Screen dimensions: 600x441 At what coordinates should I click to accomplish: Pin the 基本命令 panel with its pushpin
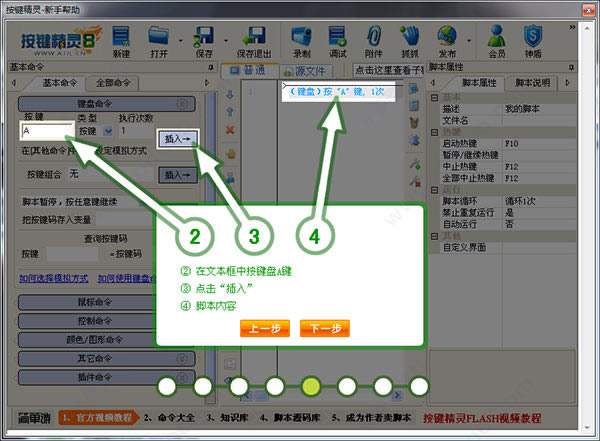[210, 67]
